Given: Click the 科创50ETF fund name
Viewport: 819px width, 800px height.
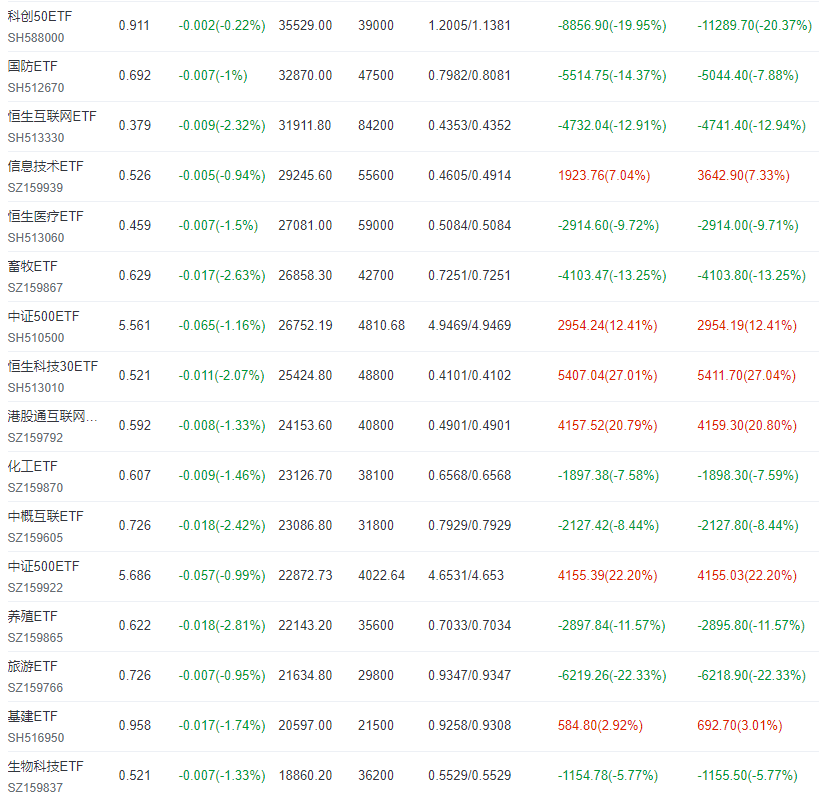Looking at the screenshot, I should click(x=40, y=16).
